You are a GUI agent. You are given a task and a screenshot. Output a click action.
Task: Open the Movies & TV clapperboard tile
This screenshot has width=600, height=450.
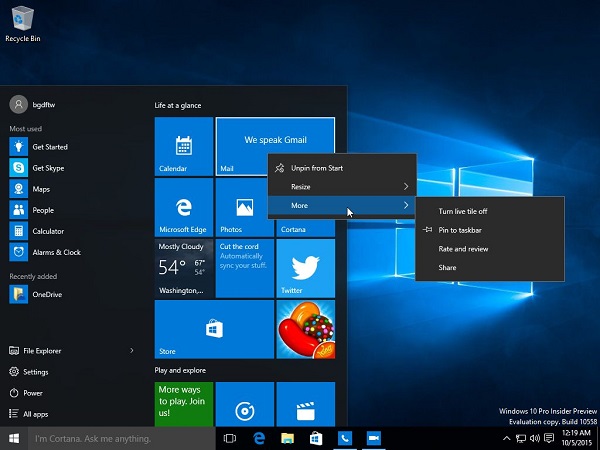306,404
